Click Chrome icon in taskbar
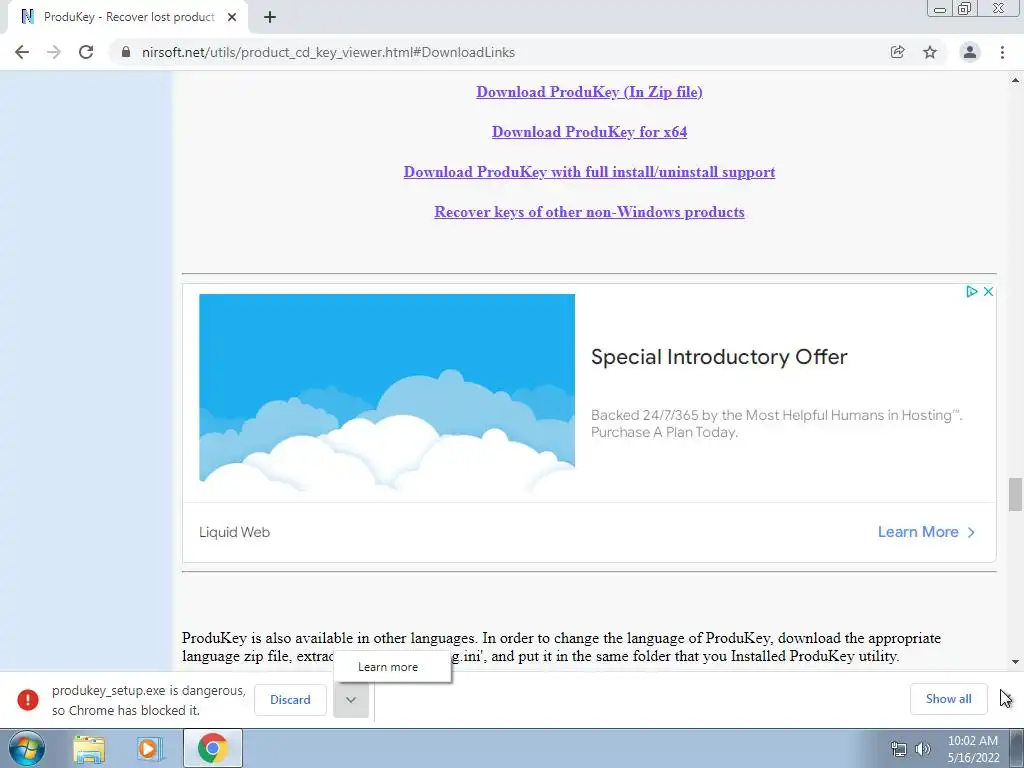Screen dimensions: 1024x768 [213, 748]
